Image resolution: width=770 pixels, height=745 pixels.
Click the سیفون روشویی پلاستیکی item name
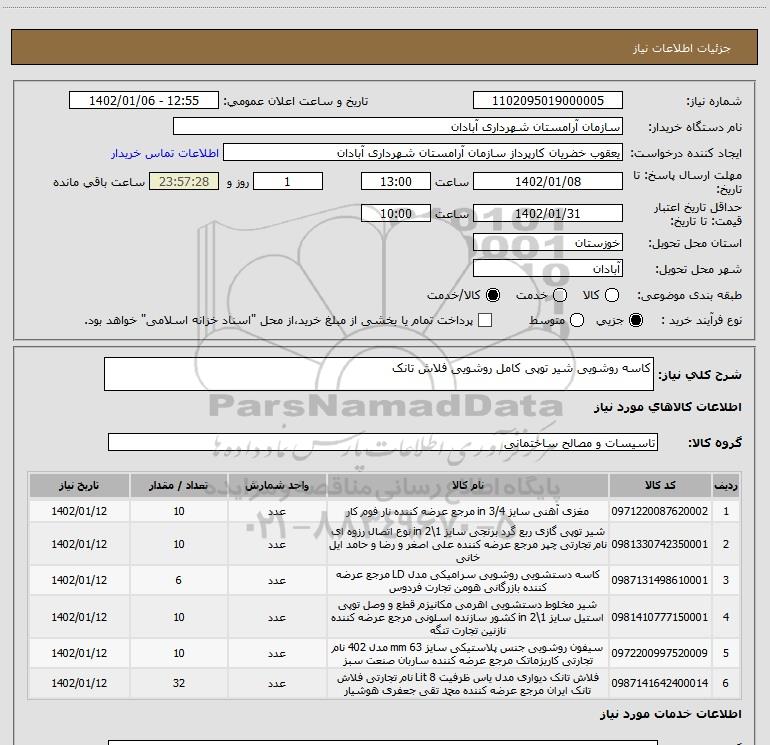pos(468,654)
